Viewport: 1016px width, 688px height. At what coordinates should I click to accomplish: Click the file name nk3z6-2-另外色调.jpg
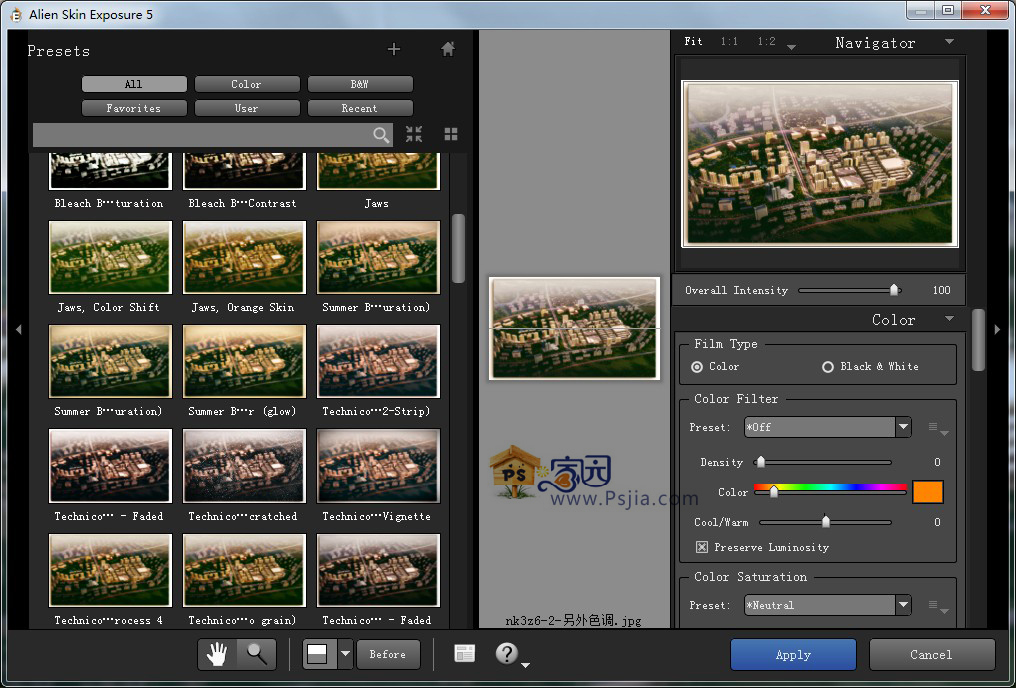pos(573,620)
